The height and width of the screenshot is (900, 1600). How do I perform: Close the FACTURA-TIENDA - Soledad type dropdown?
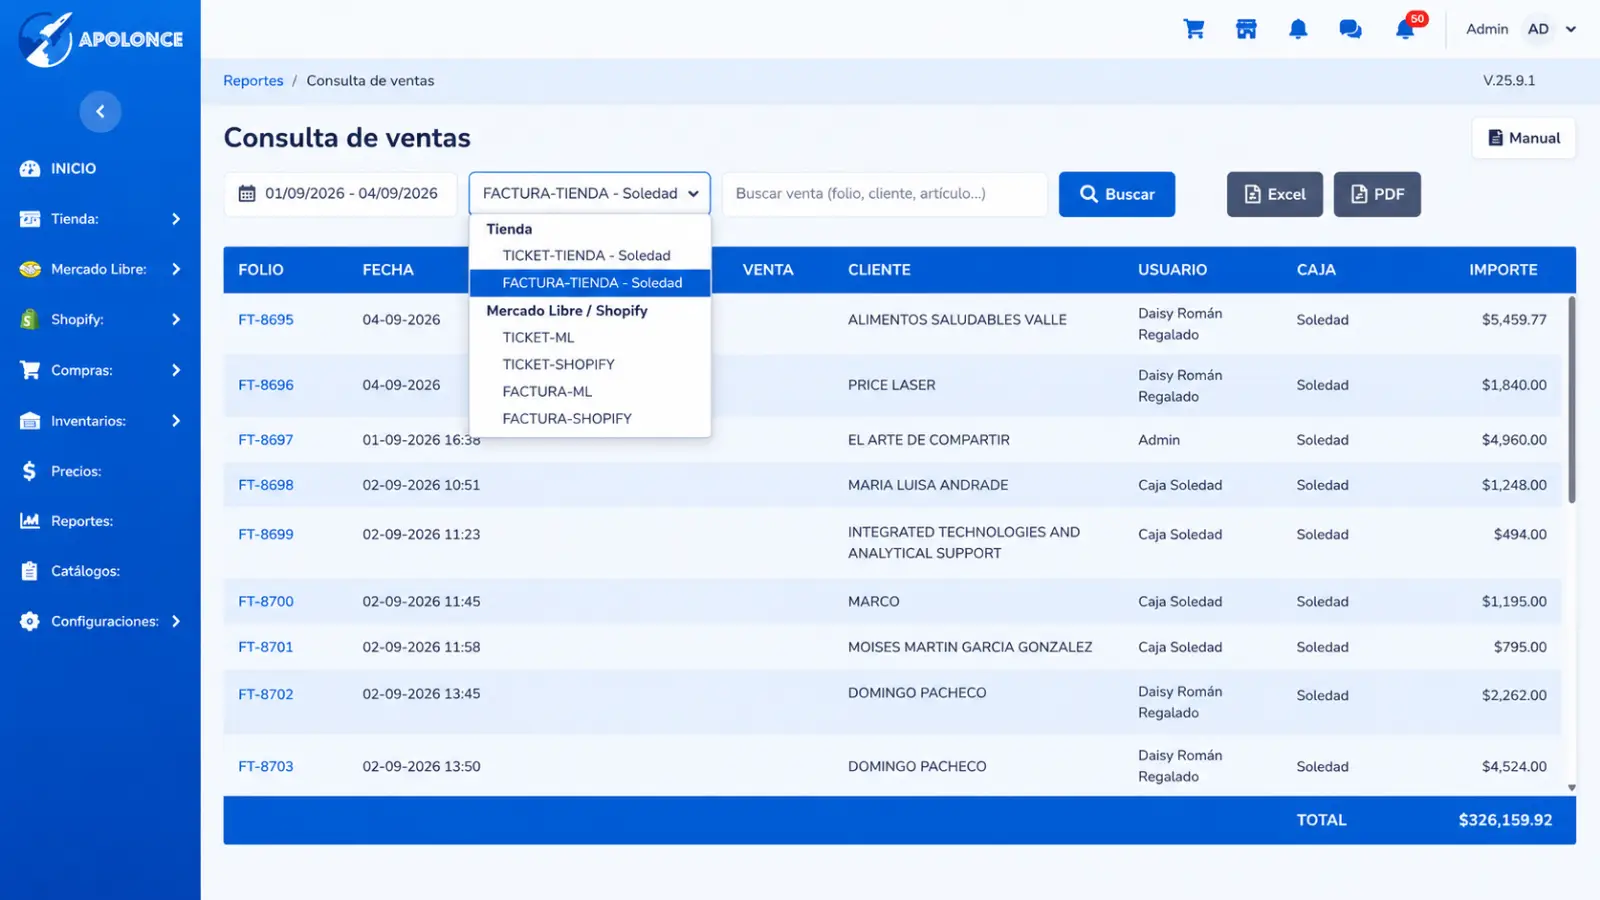click(x=590, y=194)
